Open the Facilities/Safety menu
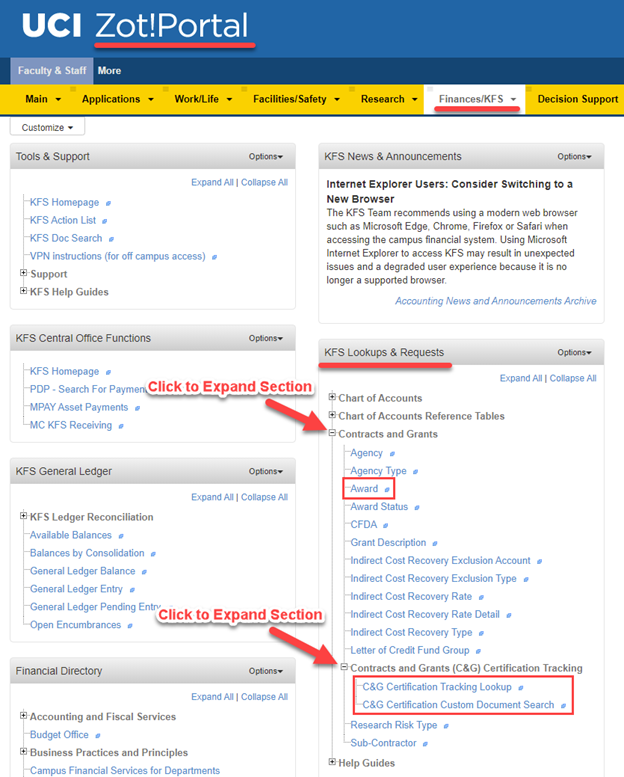 point(296,99)
